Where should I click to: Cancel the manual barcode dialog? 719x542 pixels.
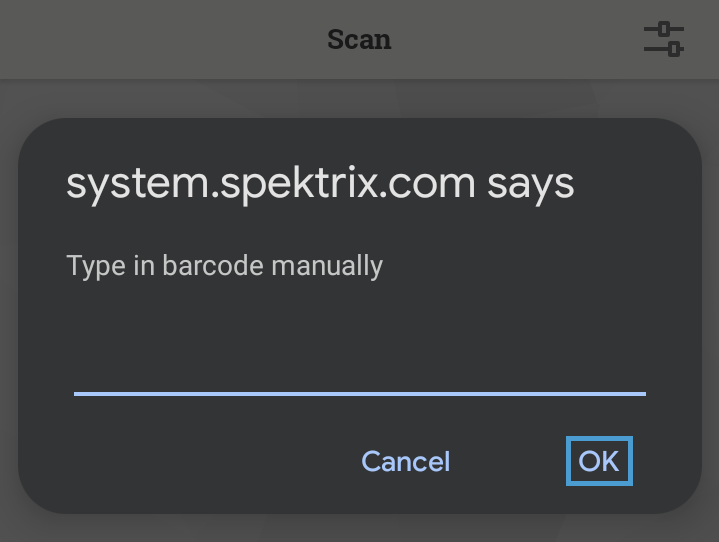[405, 461]
